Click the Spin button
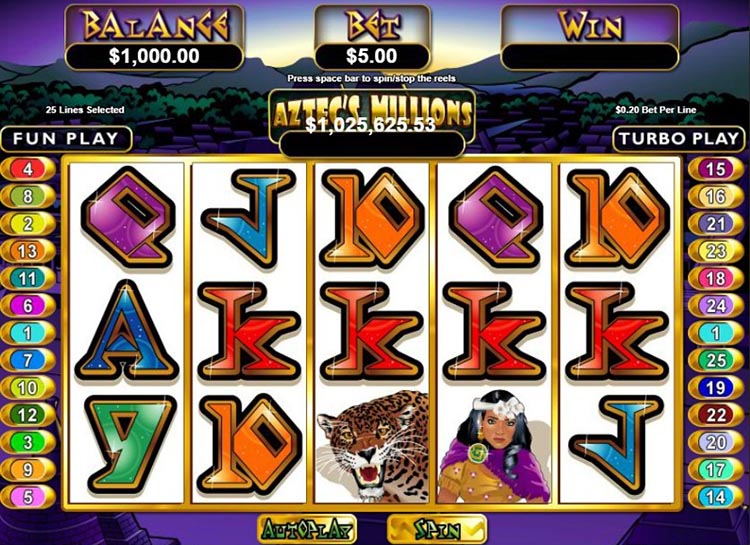This screenshot has height=545, width=750. (x=437, y=529)
